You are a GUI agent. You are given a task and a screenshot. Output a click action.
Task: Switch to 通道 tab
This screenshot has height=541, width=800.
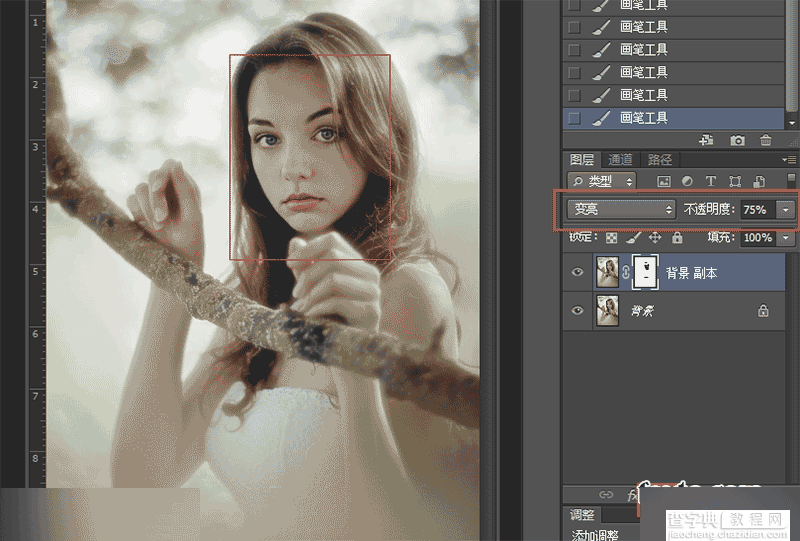(x=620, y=160)
